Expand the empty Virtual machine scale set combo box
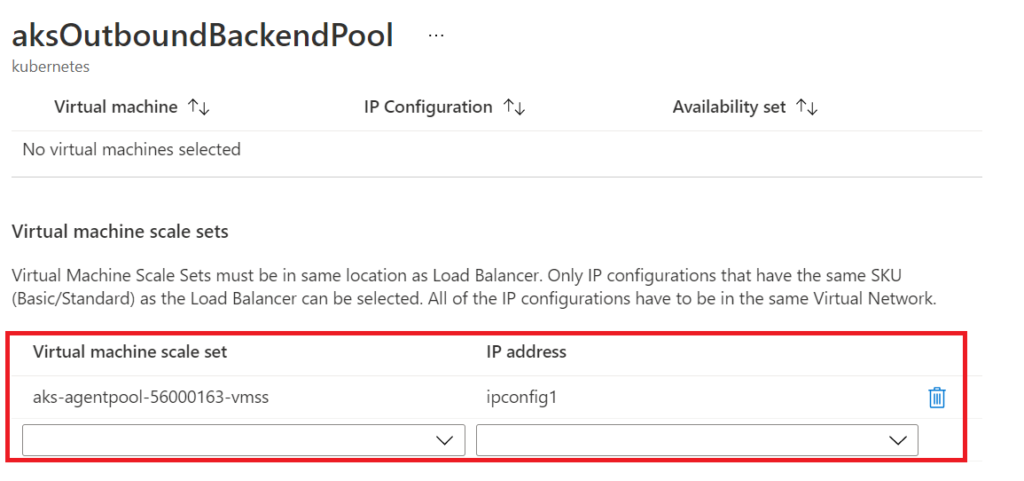The height and width of the screenshot is (481, 1024). pyautogui.click(x=244, y=440)
